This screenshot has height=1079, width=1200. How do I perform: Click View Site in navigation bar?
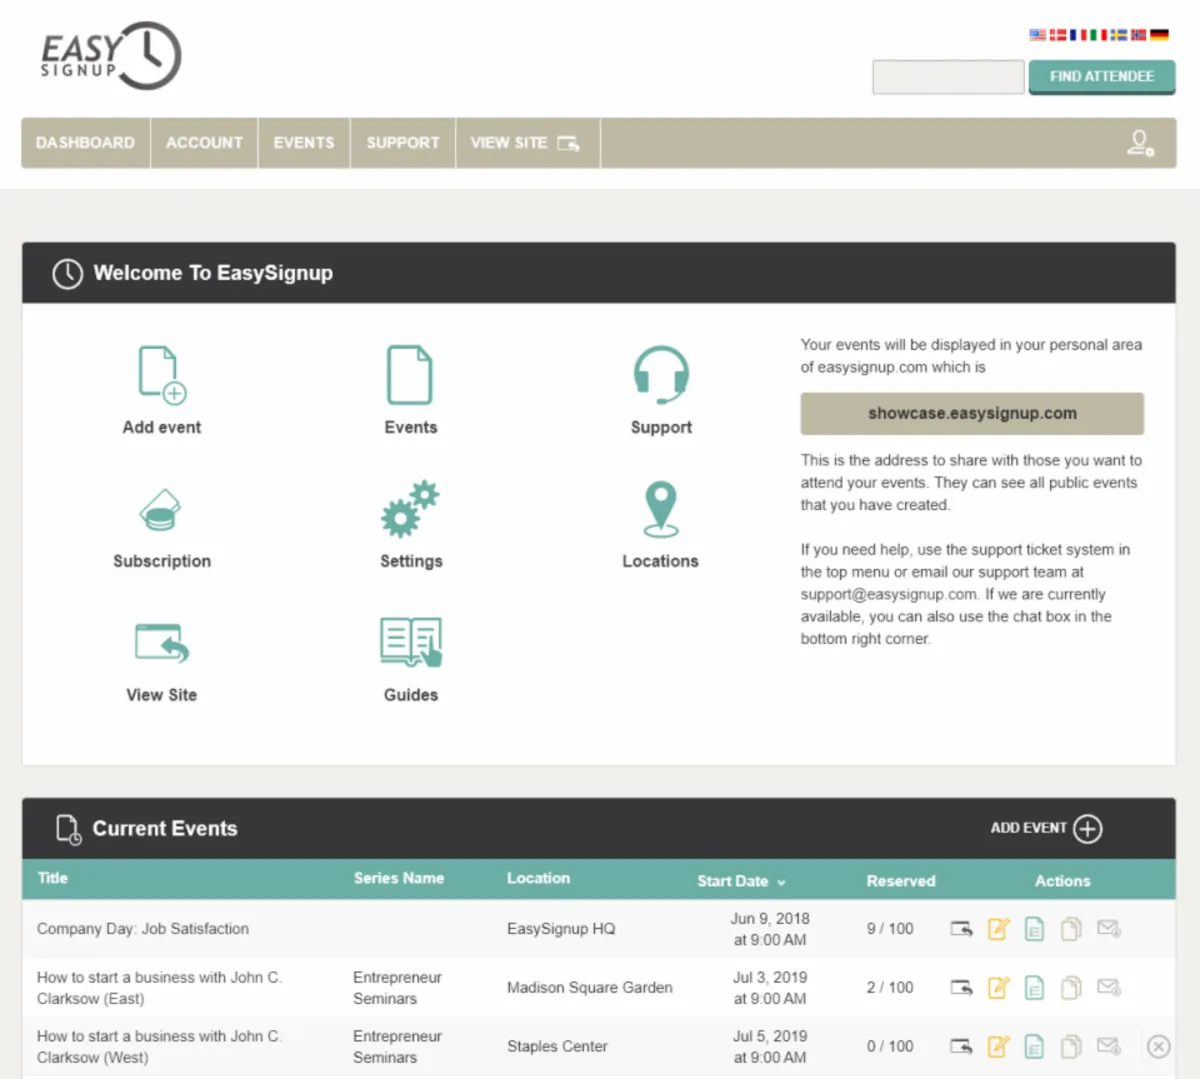(x=526, y=143)
